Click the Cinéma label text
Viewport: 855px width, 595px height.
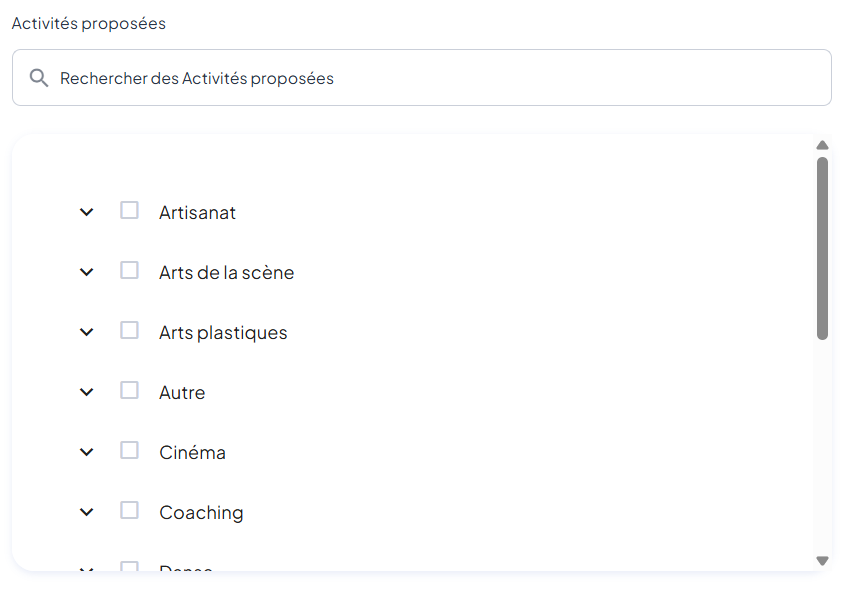pyautogui.click(x=192, y=453)
